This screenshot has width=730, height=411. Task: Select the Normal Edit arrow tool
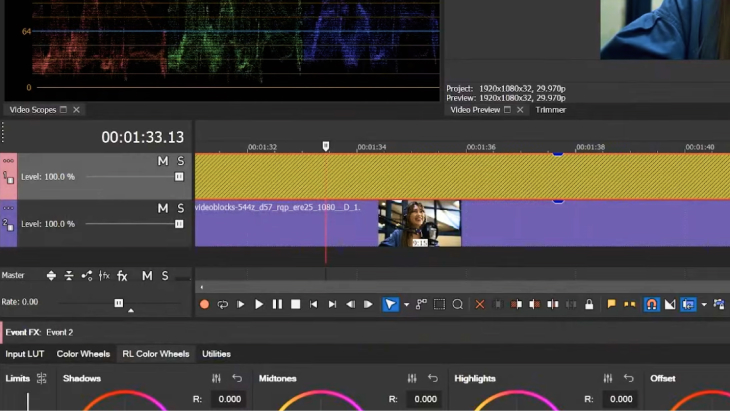tap(390, 304)
